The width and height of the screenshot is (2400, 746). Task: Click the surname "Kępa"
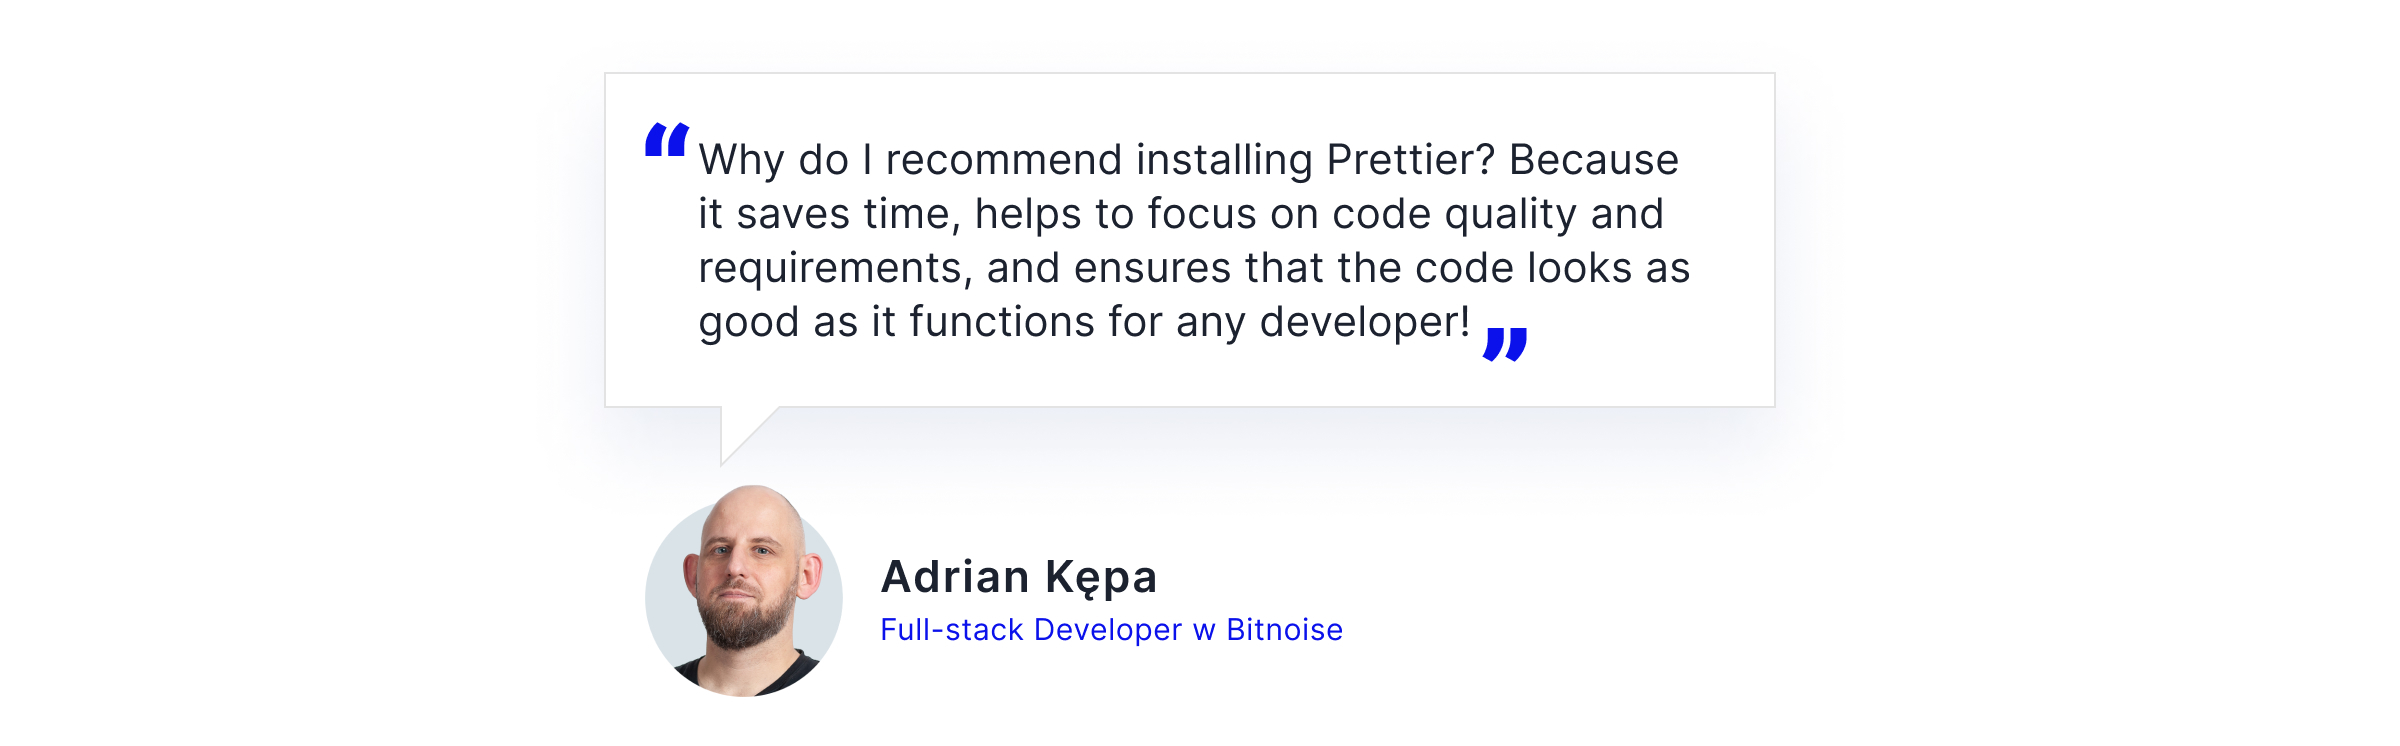click(x=1101, y=579)
